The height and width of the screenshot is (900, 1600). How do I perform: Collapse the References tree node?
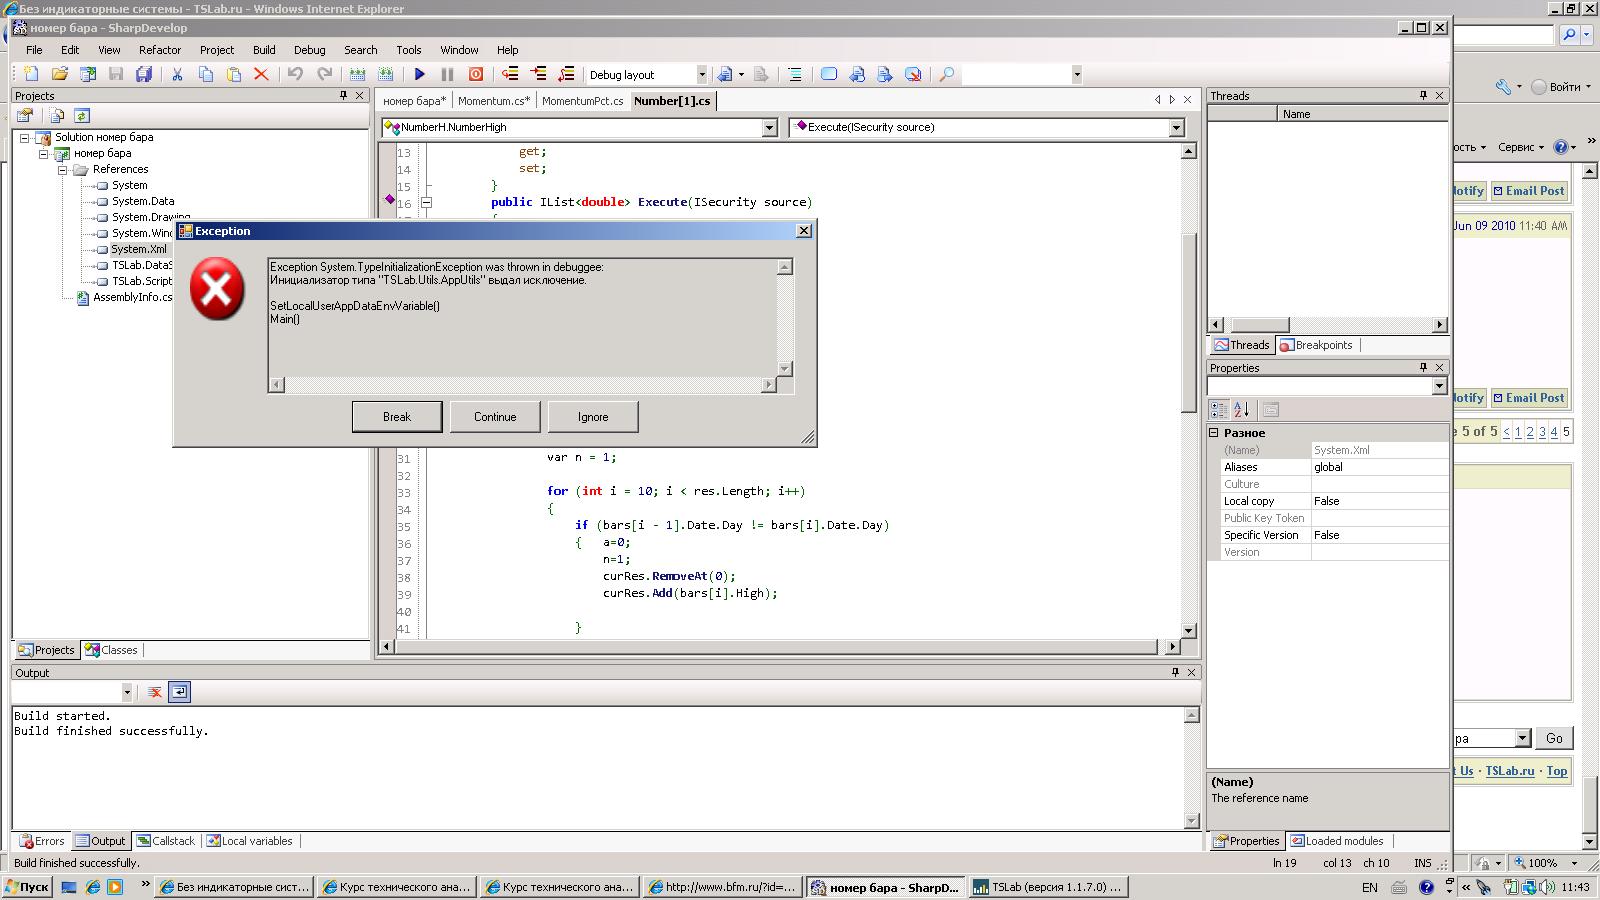[x=62, y=170]
